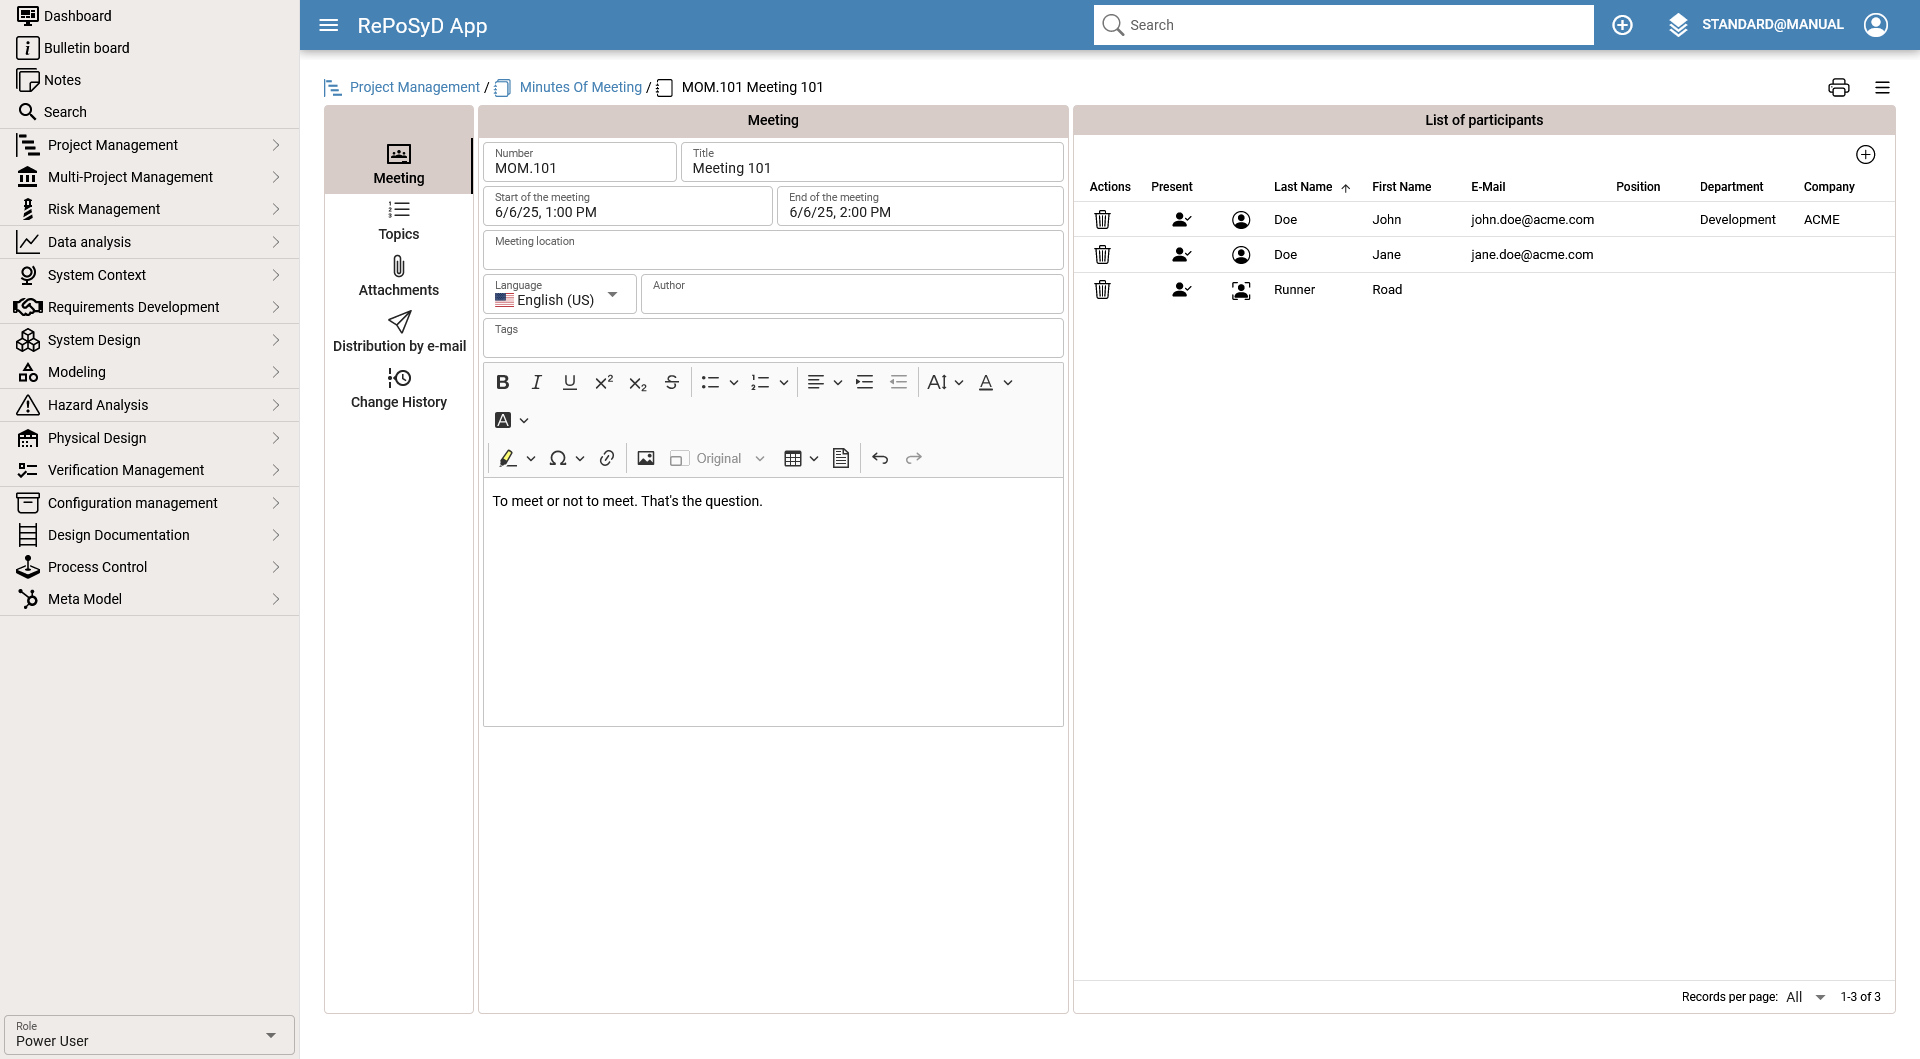Toggle the main navigation drawer

[329, 25]
